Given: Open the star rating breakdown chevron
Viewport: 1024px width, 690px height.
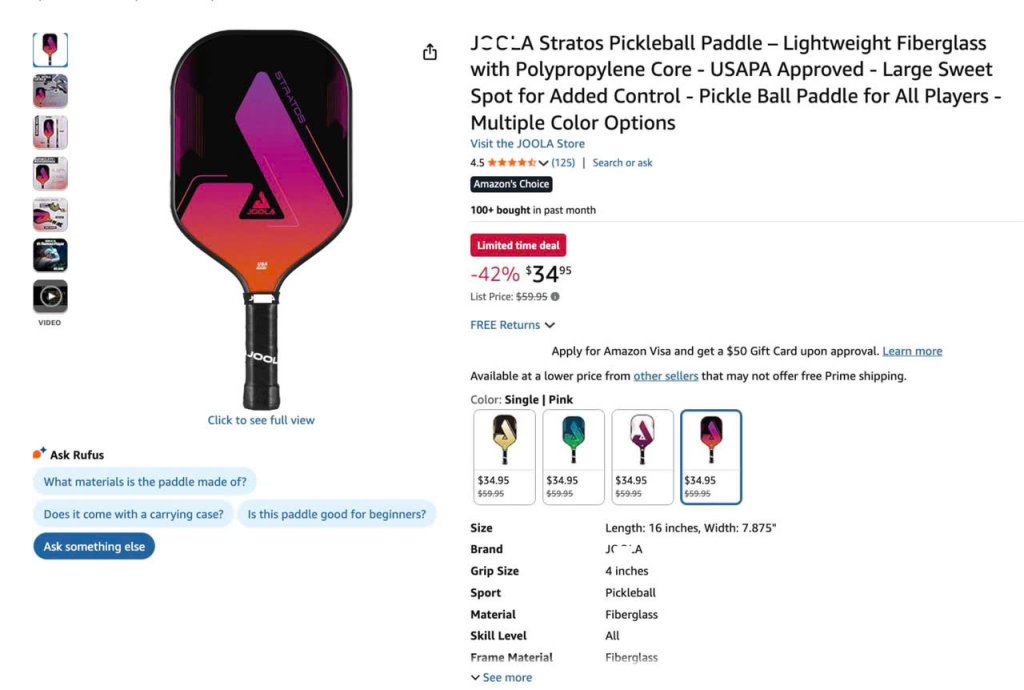Looking at the screenshot, I should point(543,163).
